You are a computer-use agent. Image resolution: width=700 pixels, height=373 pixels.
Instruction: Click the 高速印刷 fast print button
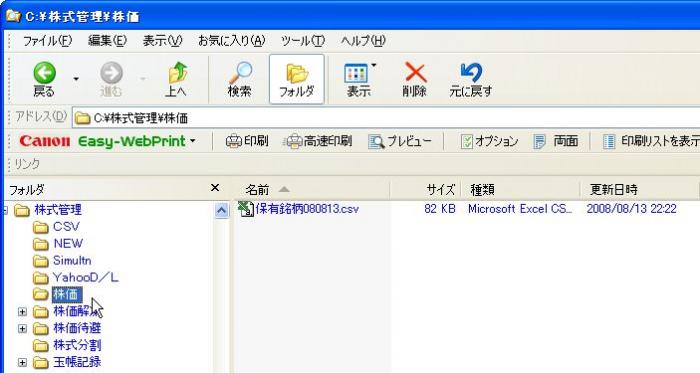pyautogui.click(x=318, y=141)
